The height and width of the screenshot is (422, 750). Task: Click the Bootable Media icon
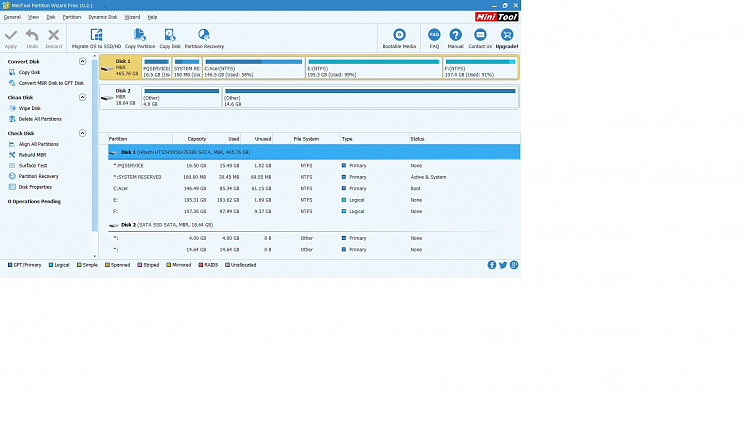pyautogui.click(x=399, y=35)
